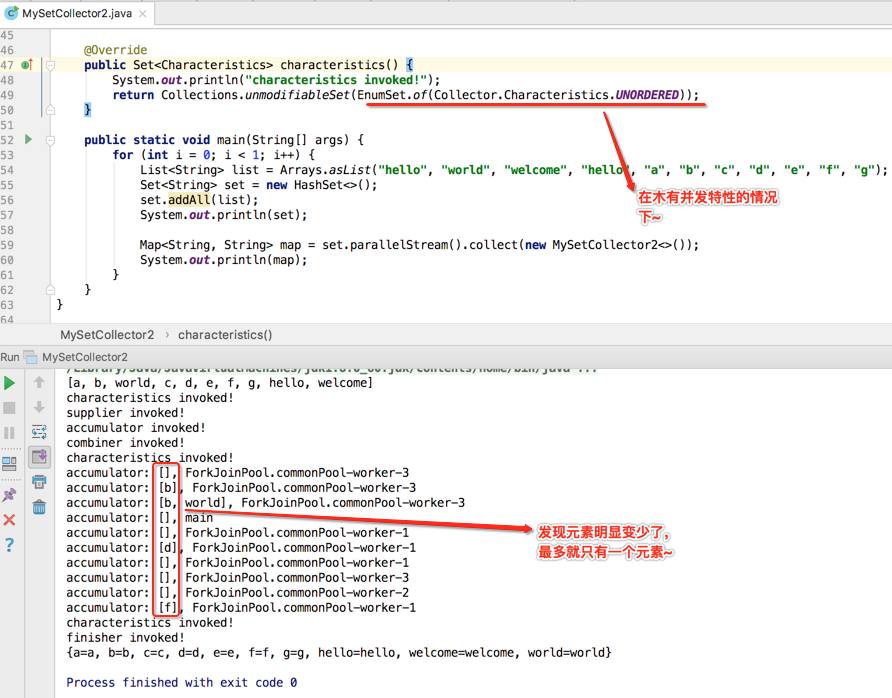Click the 'accumulator invoked!' console line
Viewport: 892px width, 698px height.
(135, 428)
